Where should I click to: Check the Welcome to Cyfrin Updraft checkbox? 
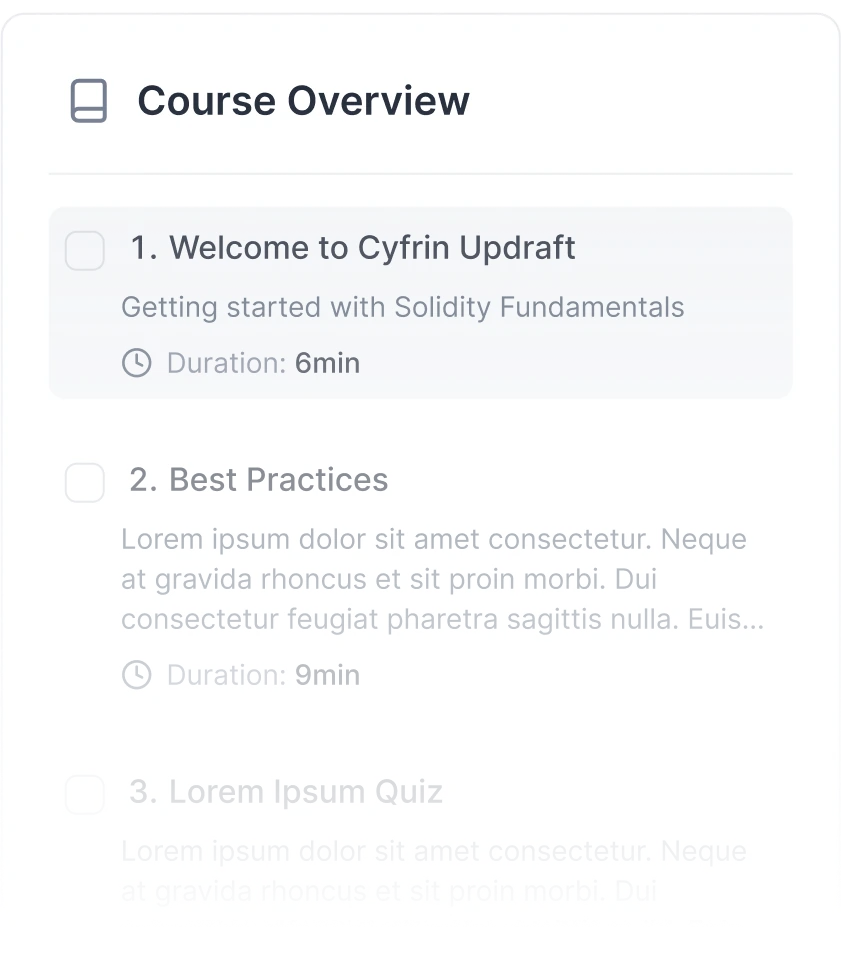pos(85,251)
